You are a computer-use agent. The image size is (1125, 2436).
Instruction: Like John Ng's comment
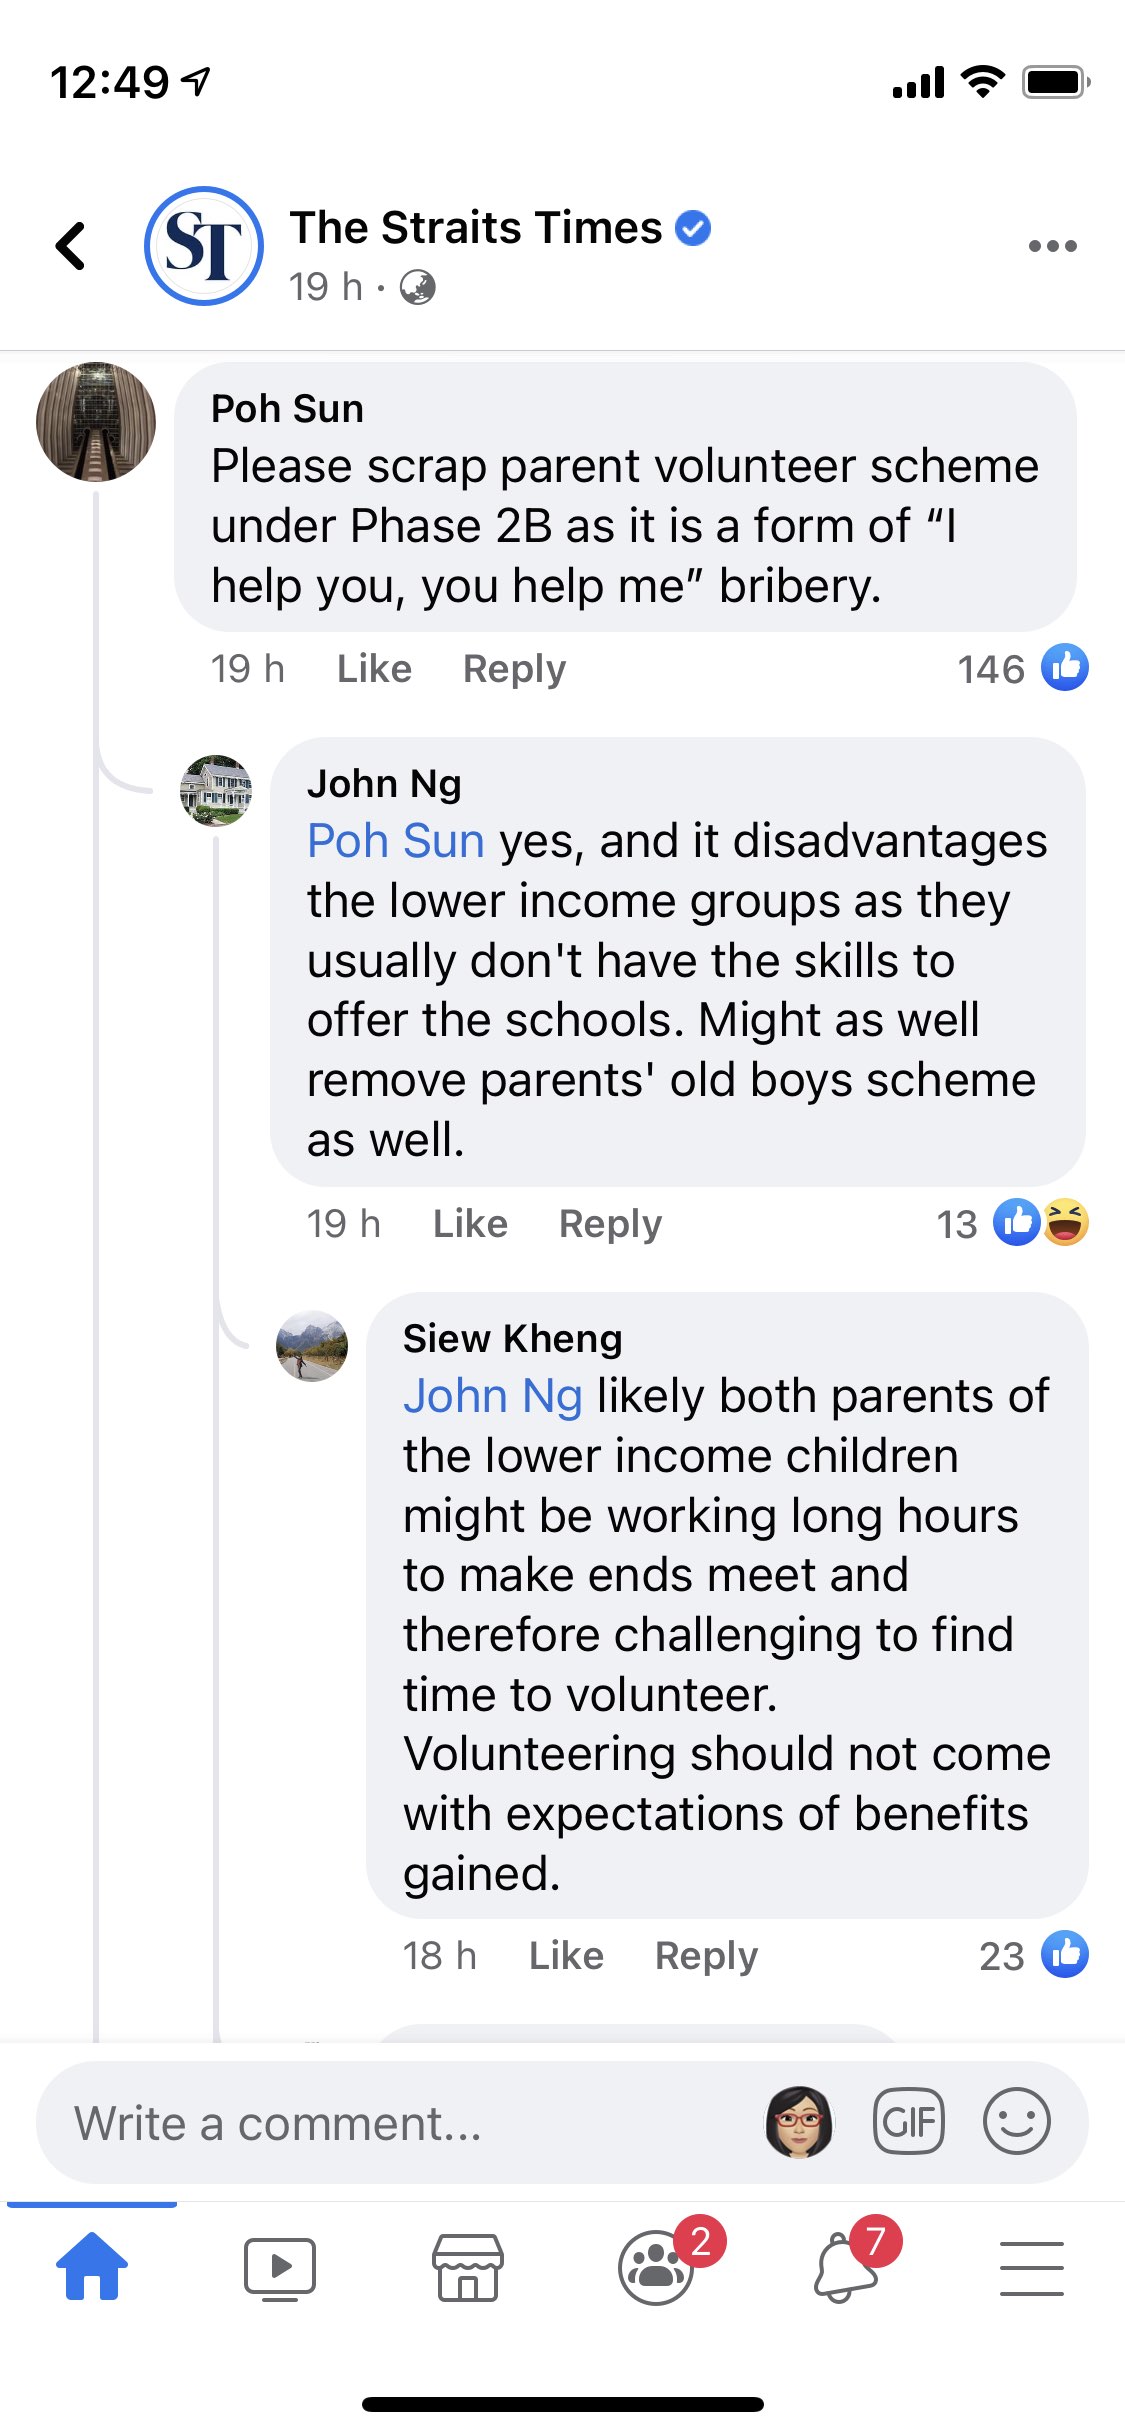click(470, 1224)
